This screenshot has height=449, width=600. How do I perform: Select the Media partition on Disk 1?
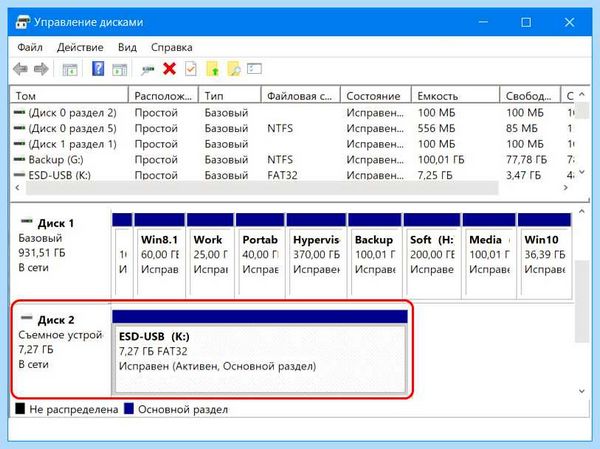point(489,256)
